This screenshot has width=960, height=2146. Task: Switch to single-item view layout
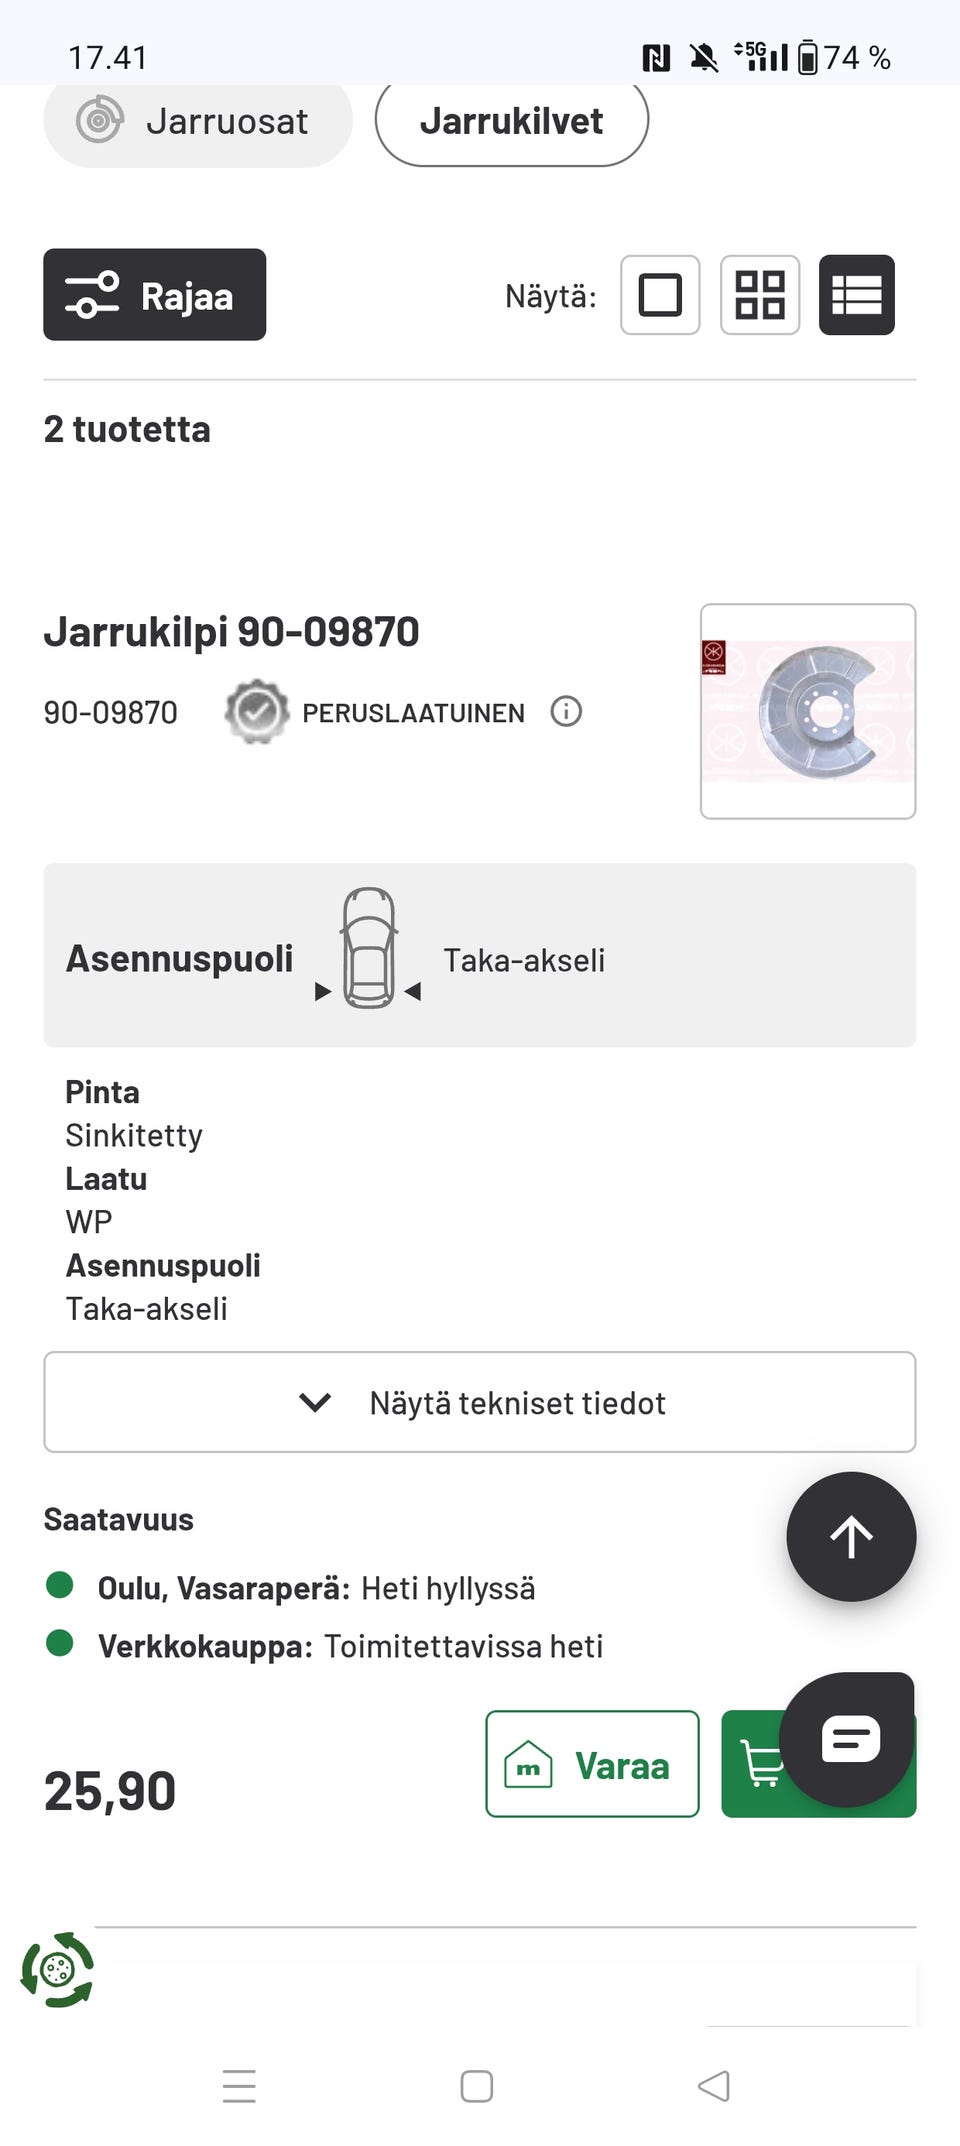pyautogui.click(x=660, y=295)
